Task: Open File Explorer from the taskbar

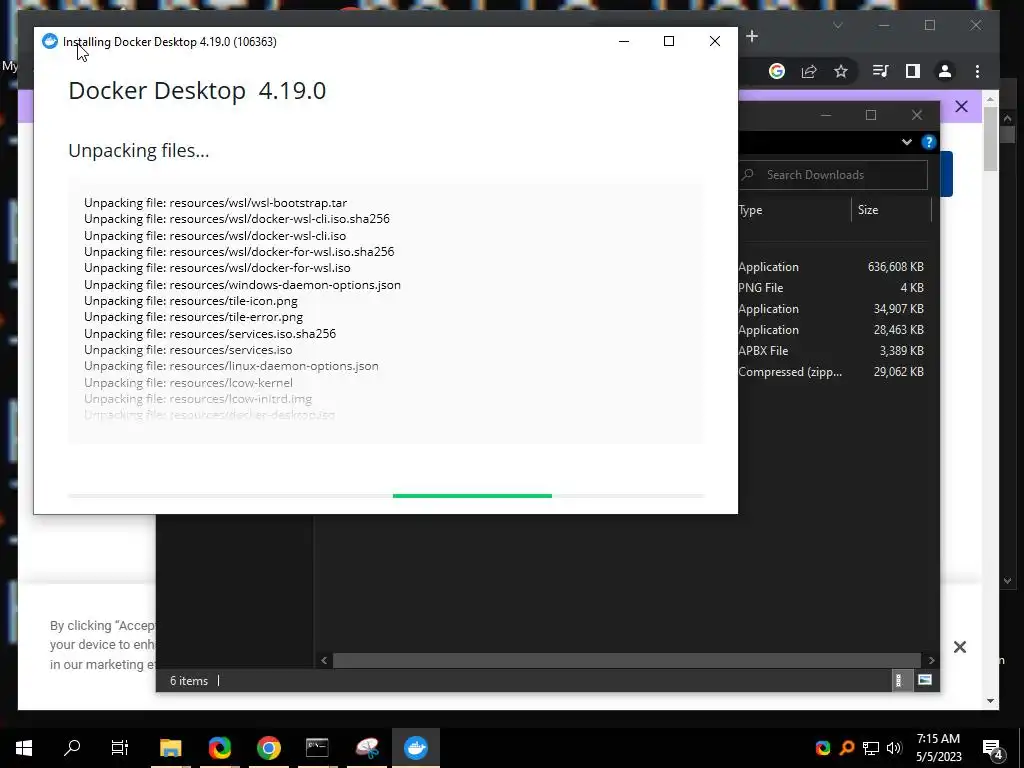Action: (x=170, y=748)
